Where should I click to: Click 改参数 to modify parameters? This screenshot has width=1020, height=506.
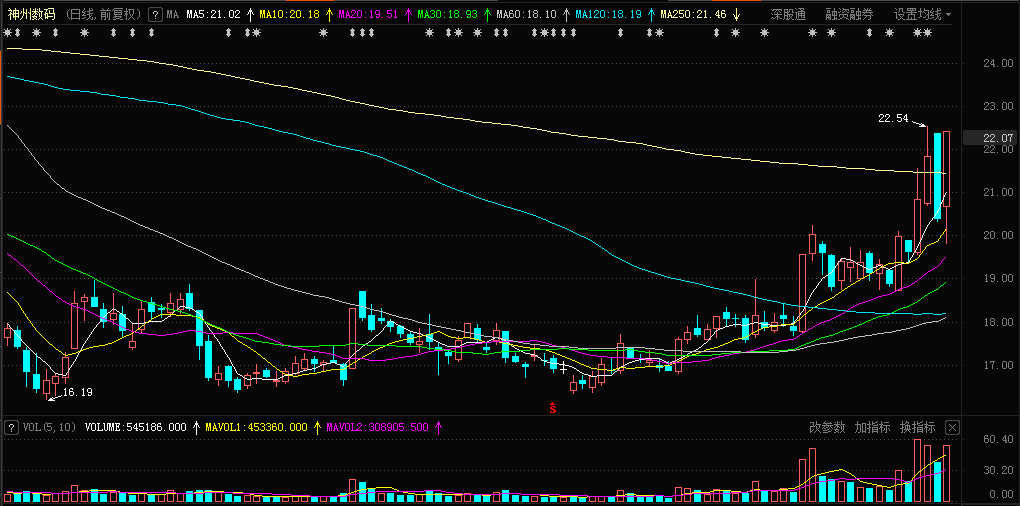pos(827,427)
